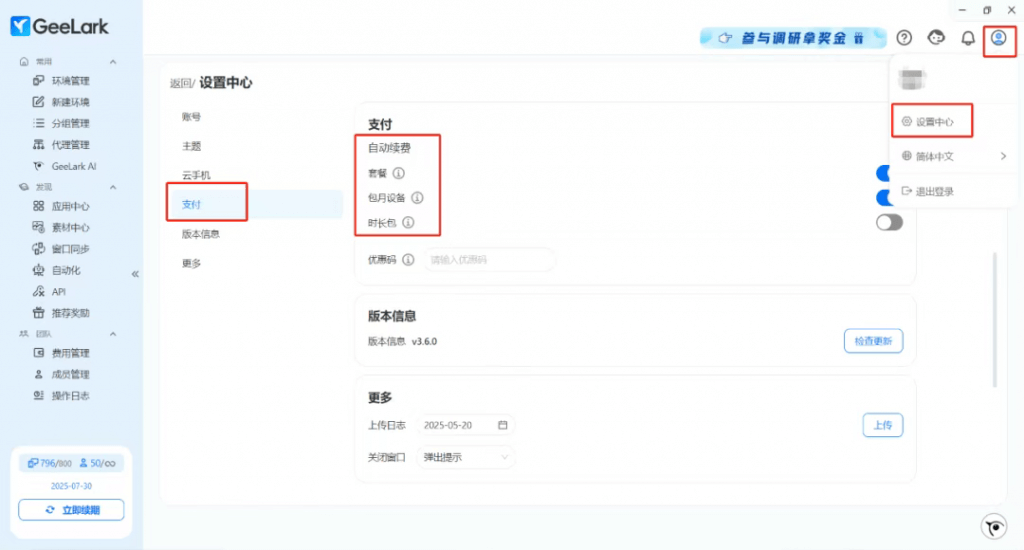1024x550 pixels.
Task: Collapse the sidebar with double-chevron icon
Action: click(x=135, y=273)
